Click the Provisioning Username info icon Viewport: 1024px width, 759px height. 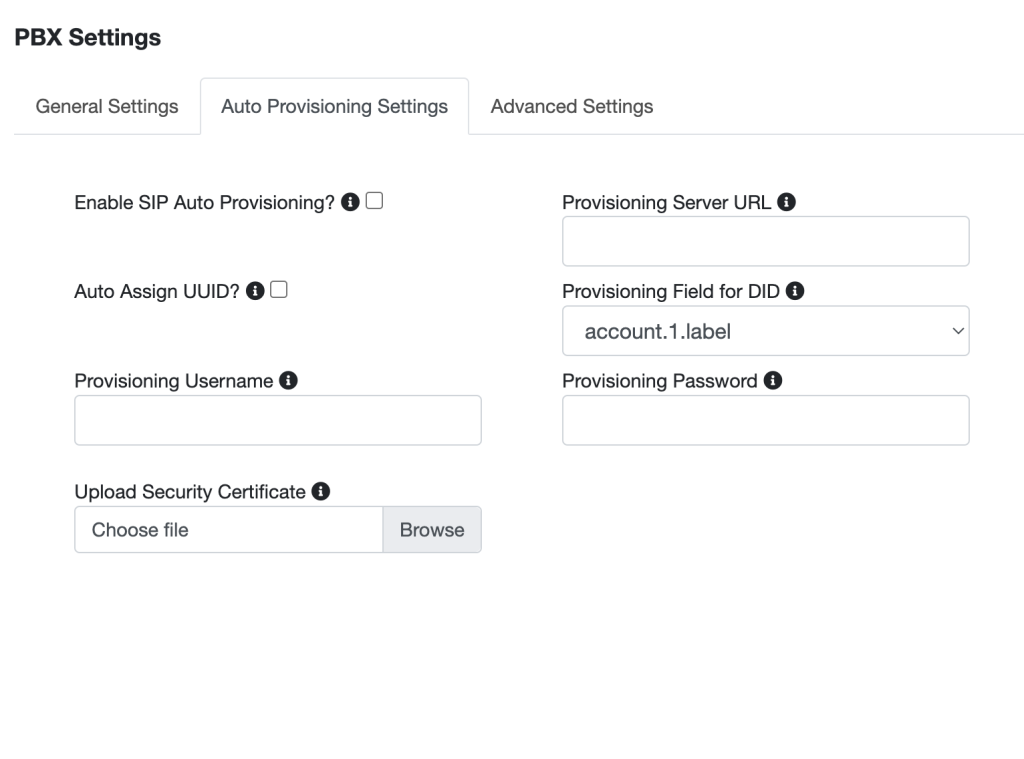(288, 381)
